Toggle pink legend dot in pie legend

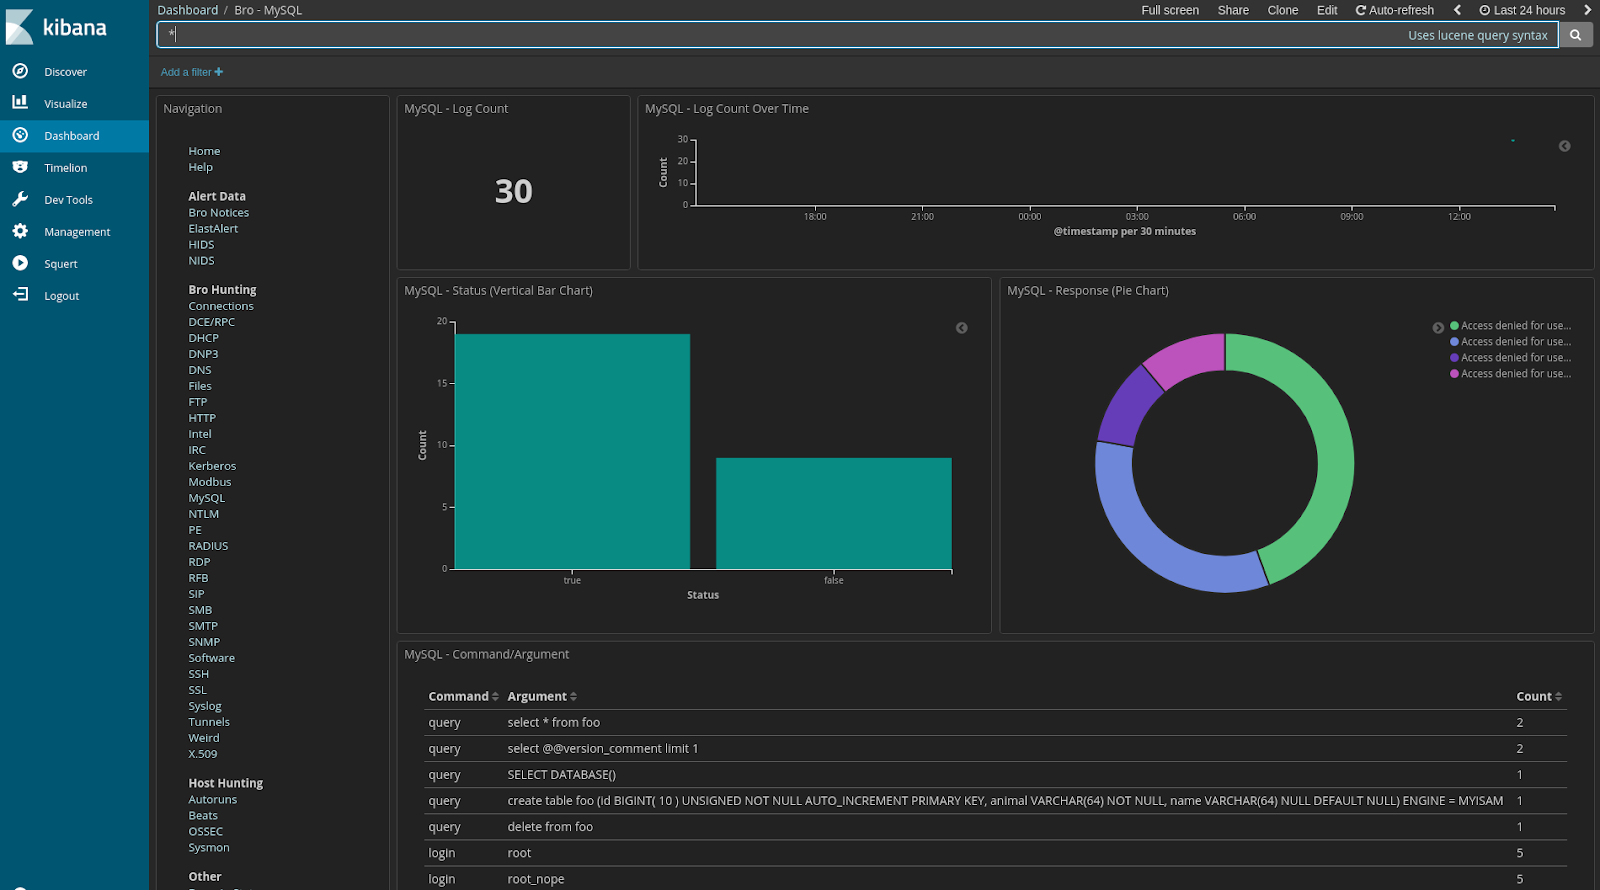(1454, 374)
